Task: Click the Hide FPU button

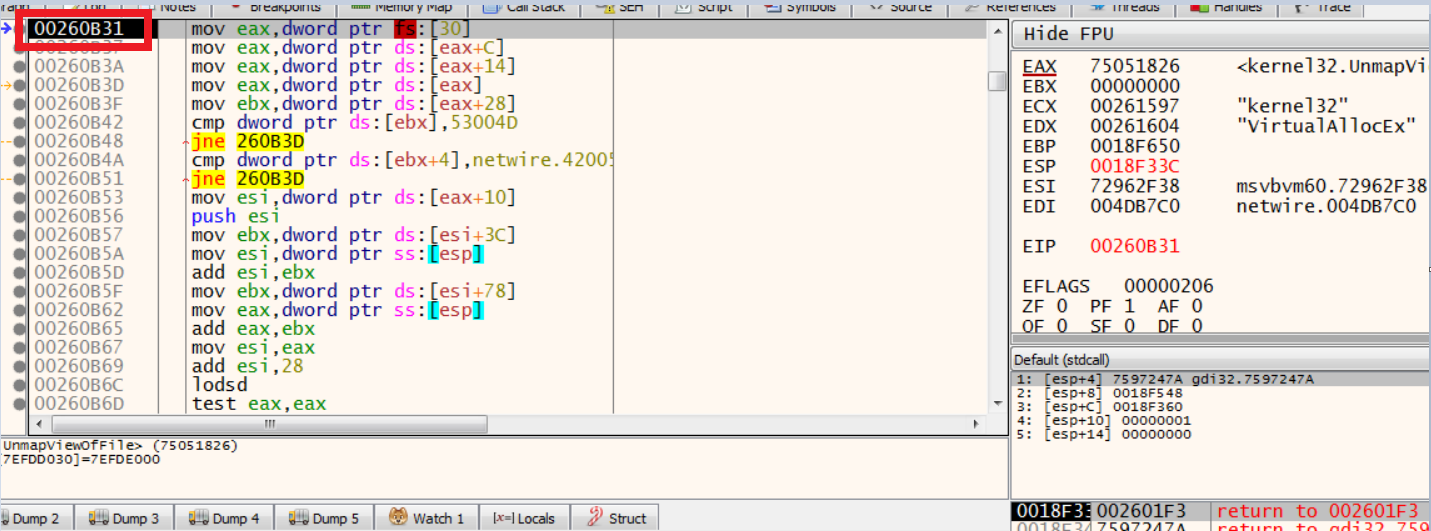Action: pyautogui.click(x=1060, y=34)
